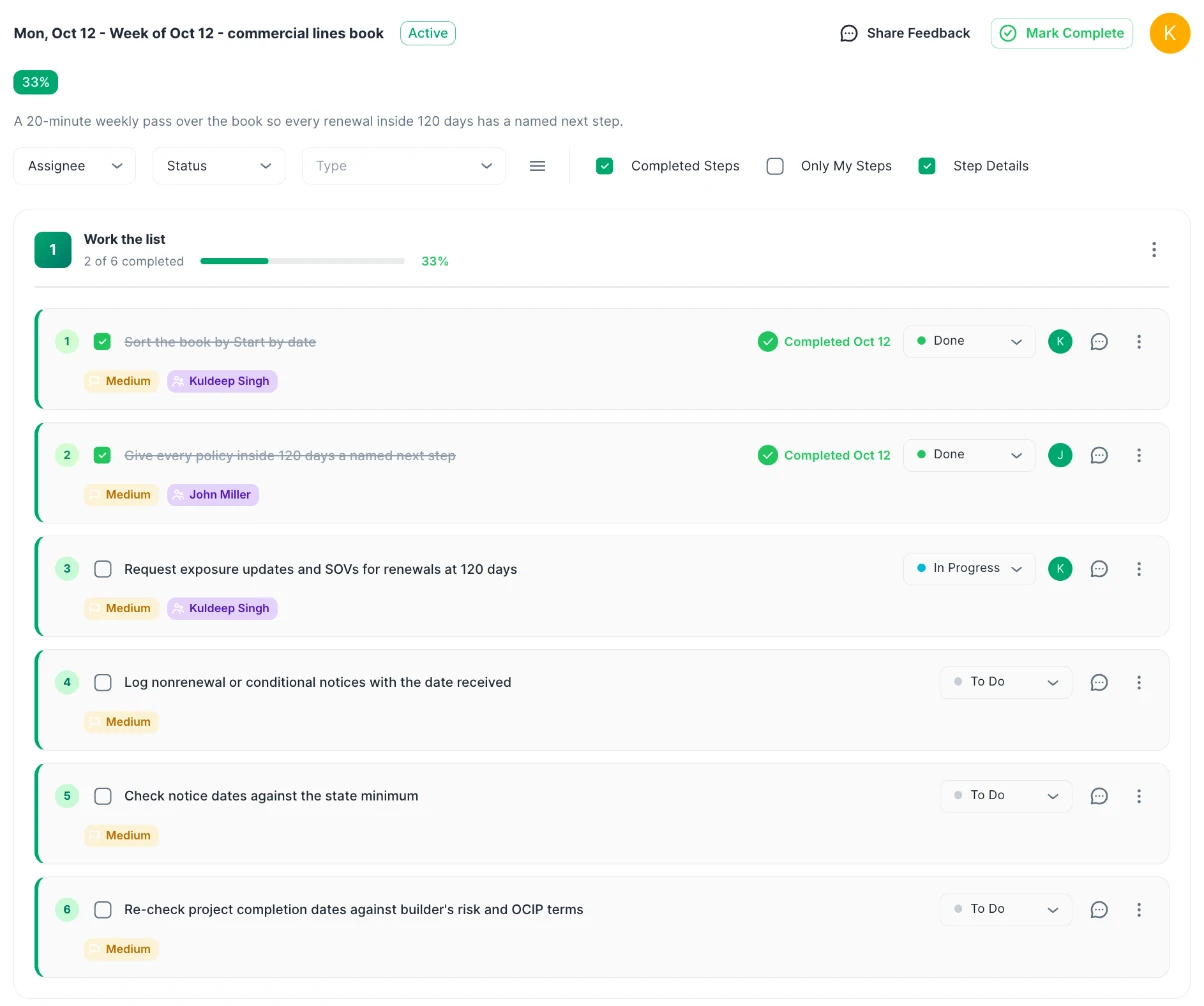The height and width of the screenshot is (1006, 1204).
Task: Open comments for step 1 Sort the book
Action: click(1099, 342)
